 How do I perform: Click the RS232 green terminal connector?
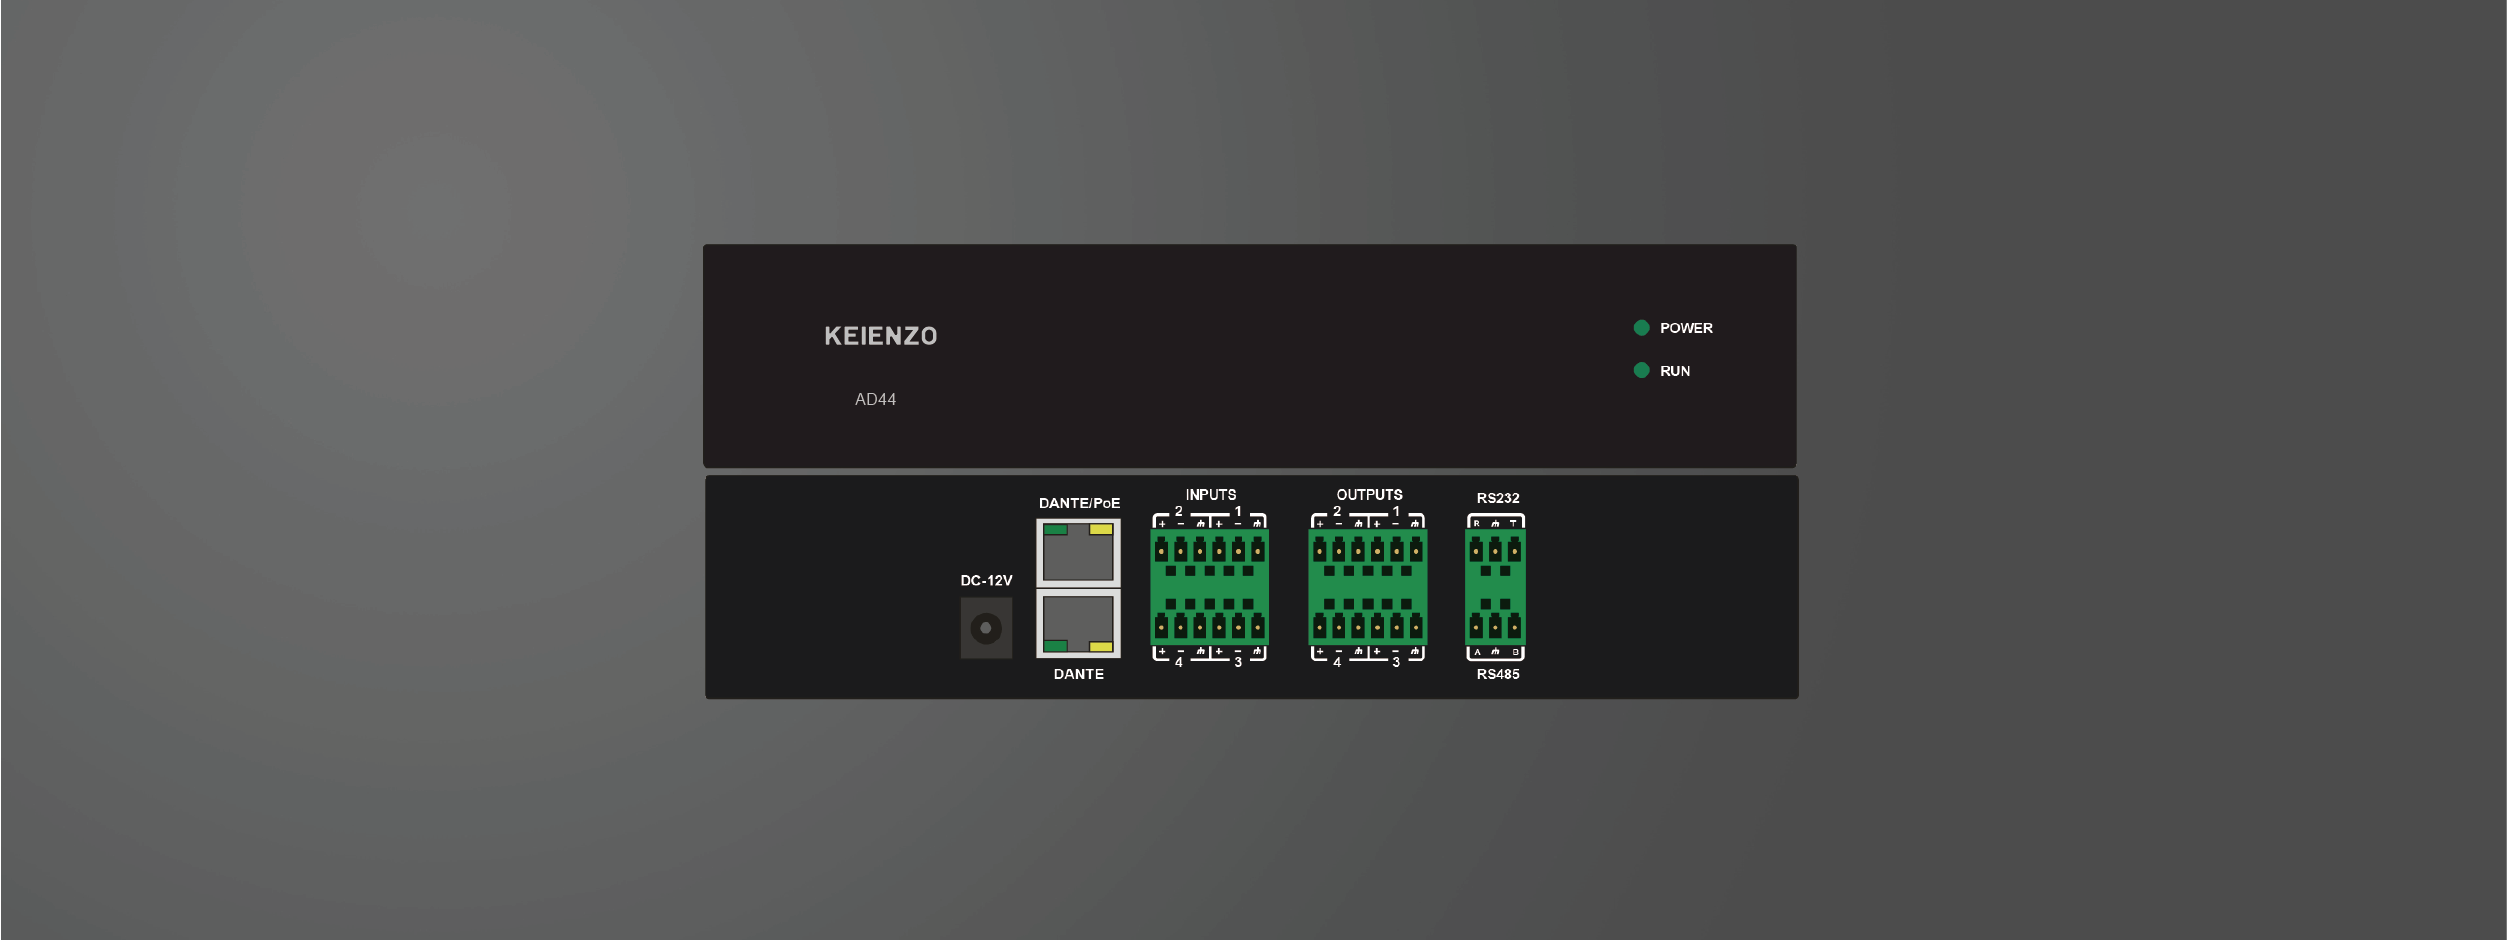[1495, 554]
